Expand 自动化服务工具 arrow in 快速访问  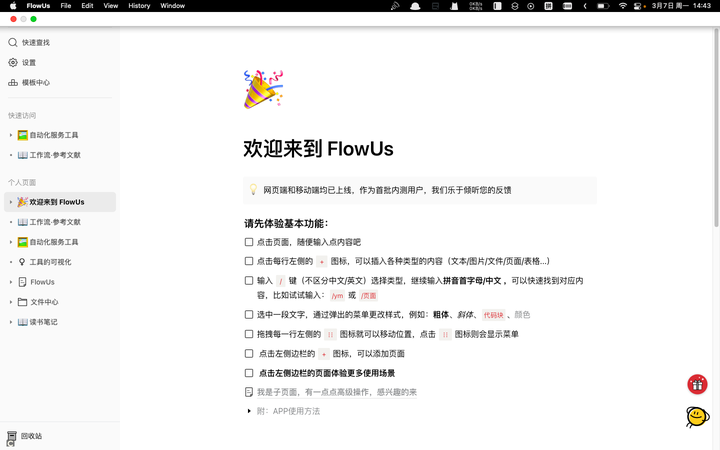coord(11,135)
